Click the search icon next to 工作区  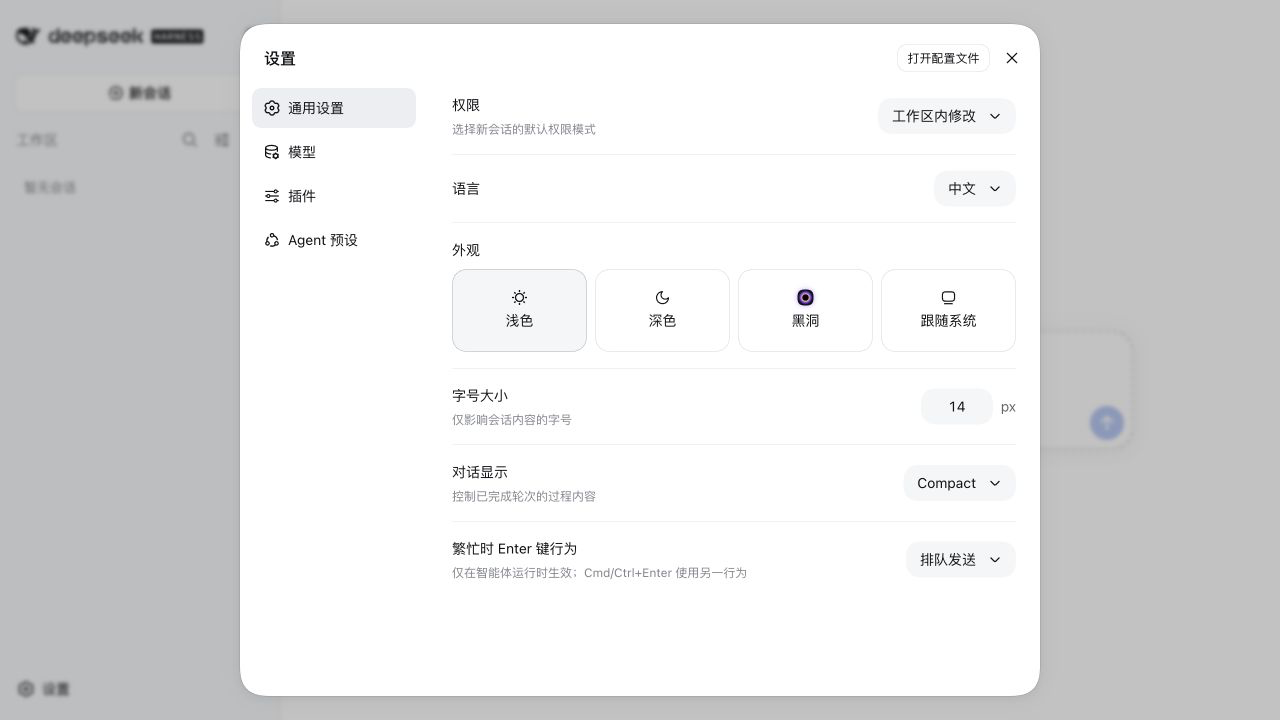pos(189,140)
